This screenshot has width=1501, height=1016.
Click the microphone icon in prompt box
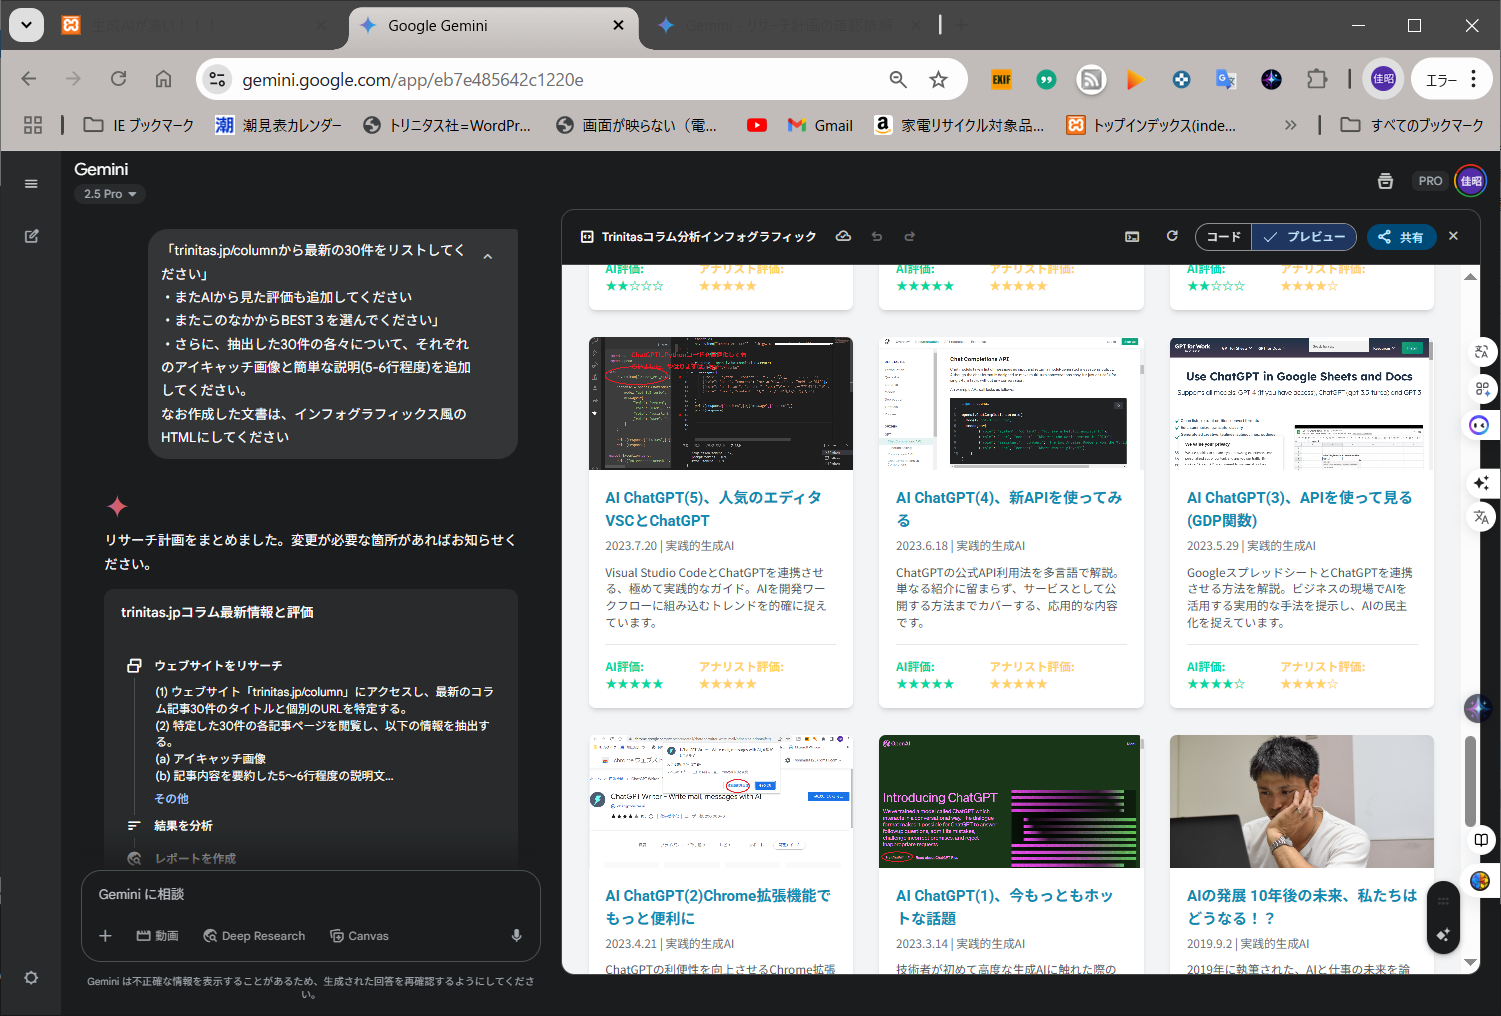(516, 936)
